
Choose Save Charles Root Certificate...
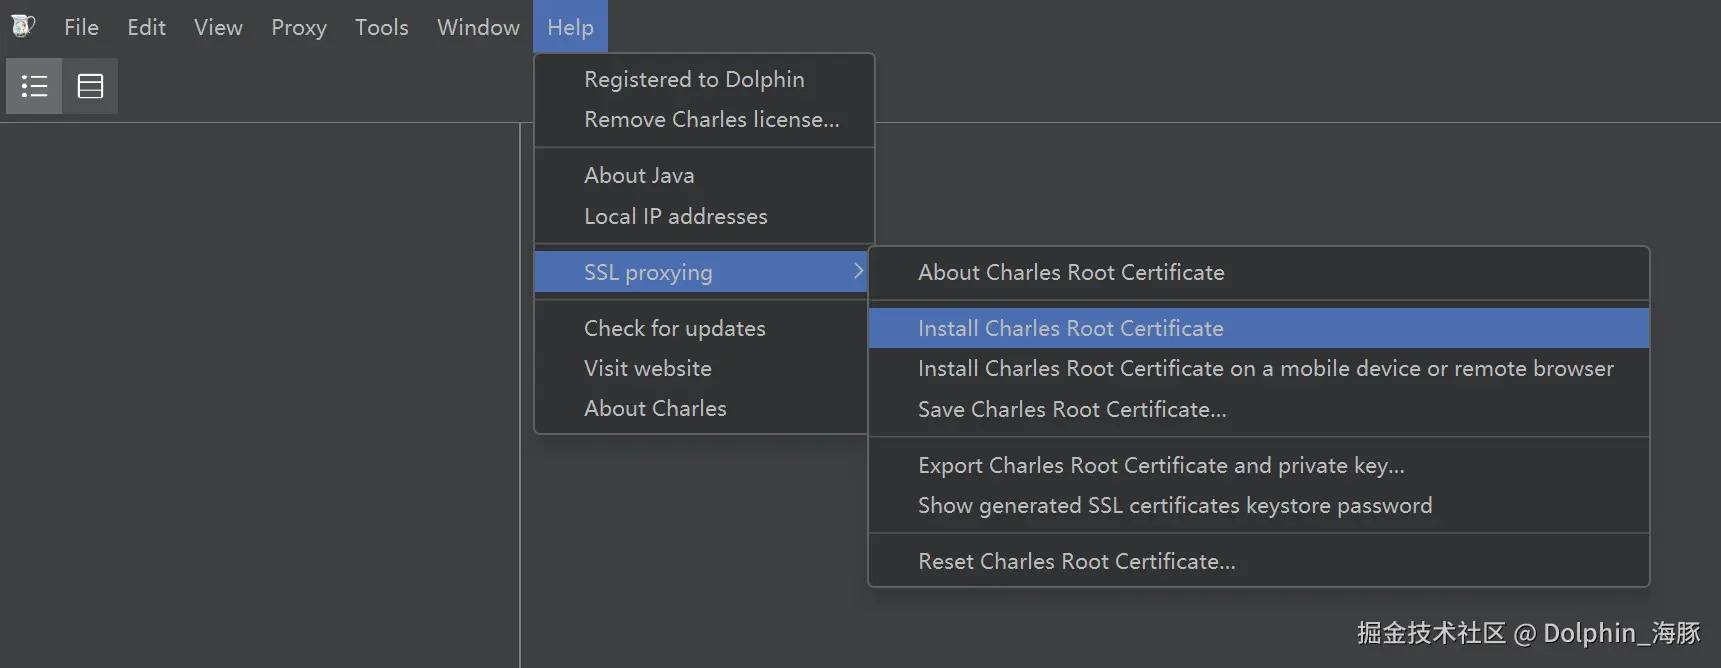(x=1258, y=409)
